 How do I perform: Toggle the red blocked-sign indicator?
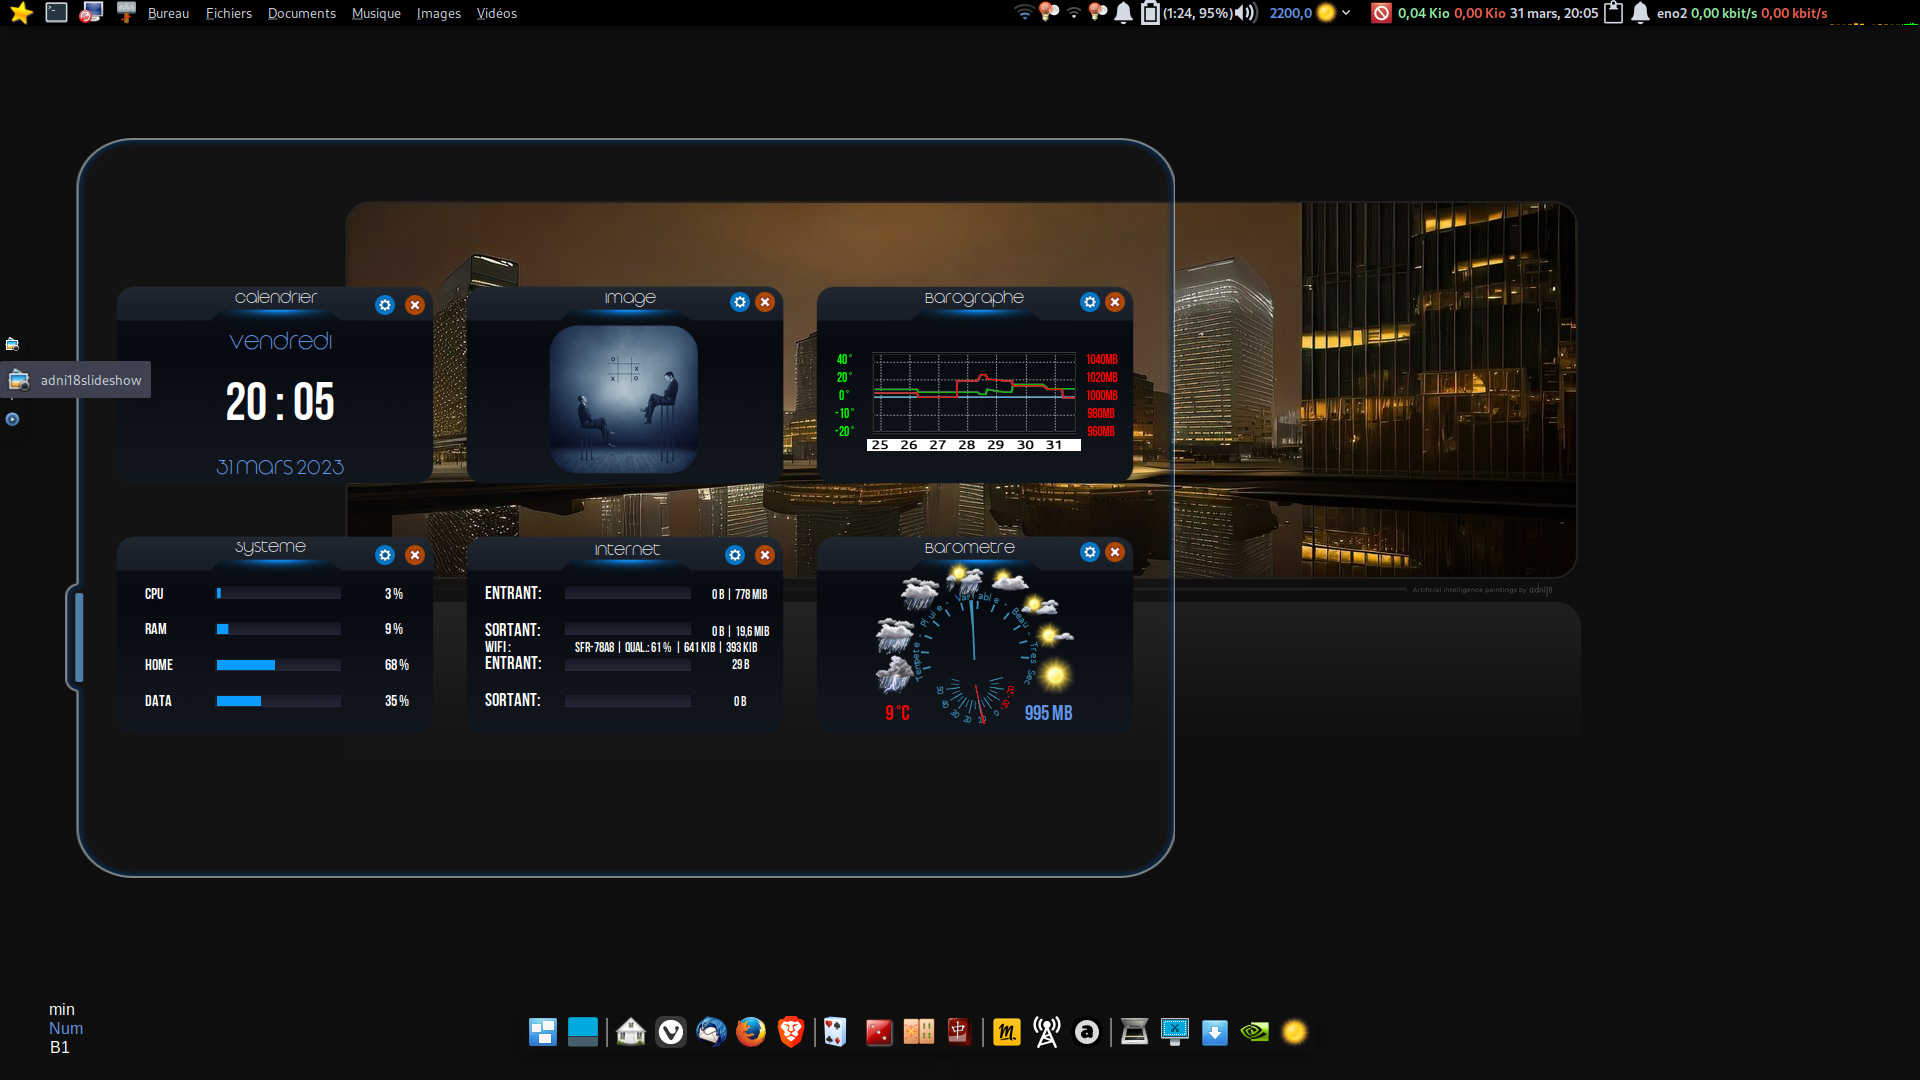[x=1381, y=13]
